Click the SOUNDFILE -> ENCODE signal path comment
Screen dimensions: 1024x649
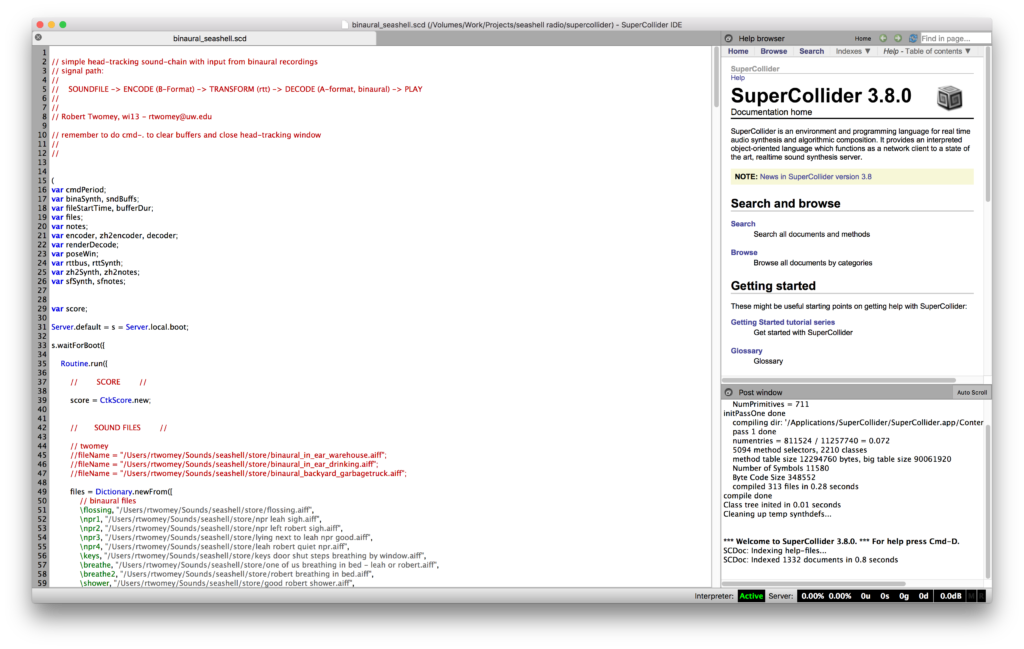[237, 89]
